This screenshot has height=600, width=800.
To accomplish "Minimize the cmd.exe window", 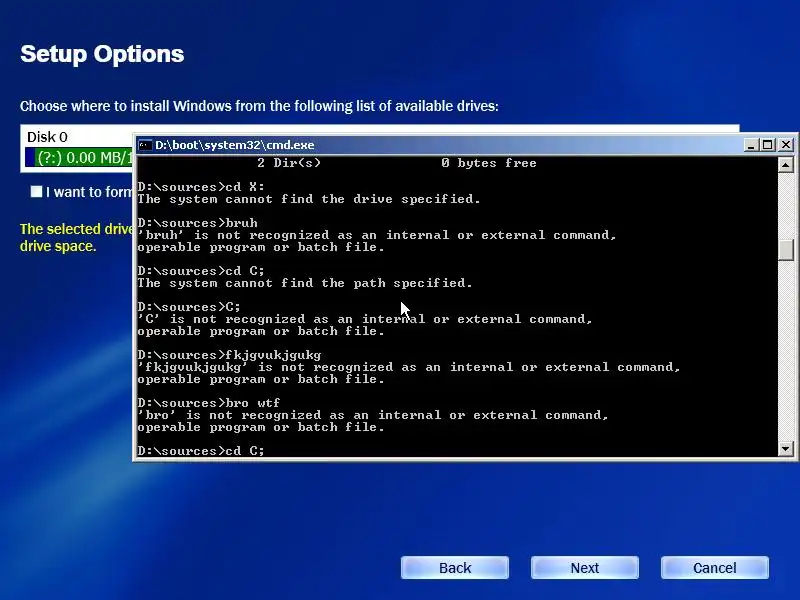I will click(751, 145).
